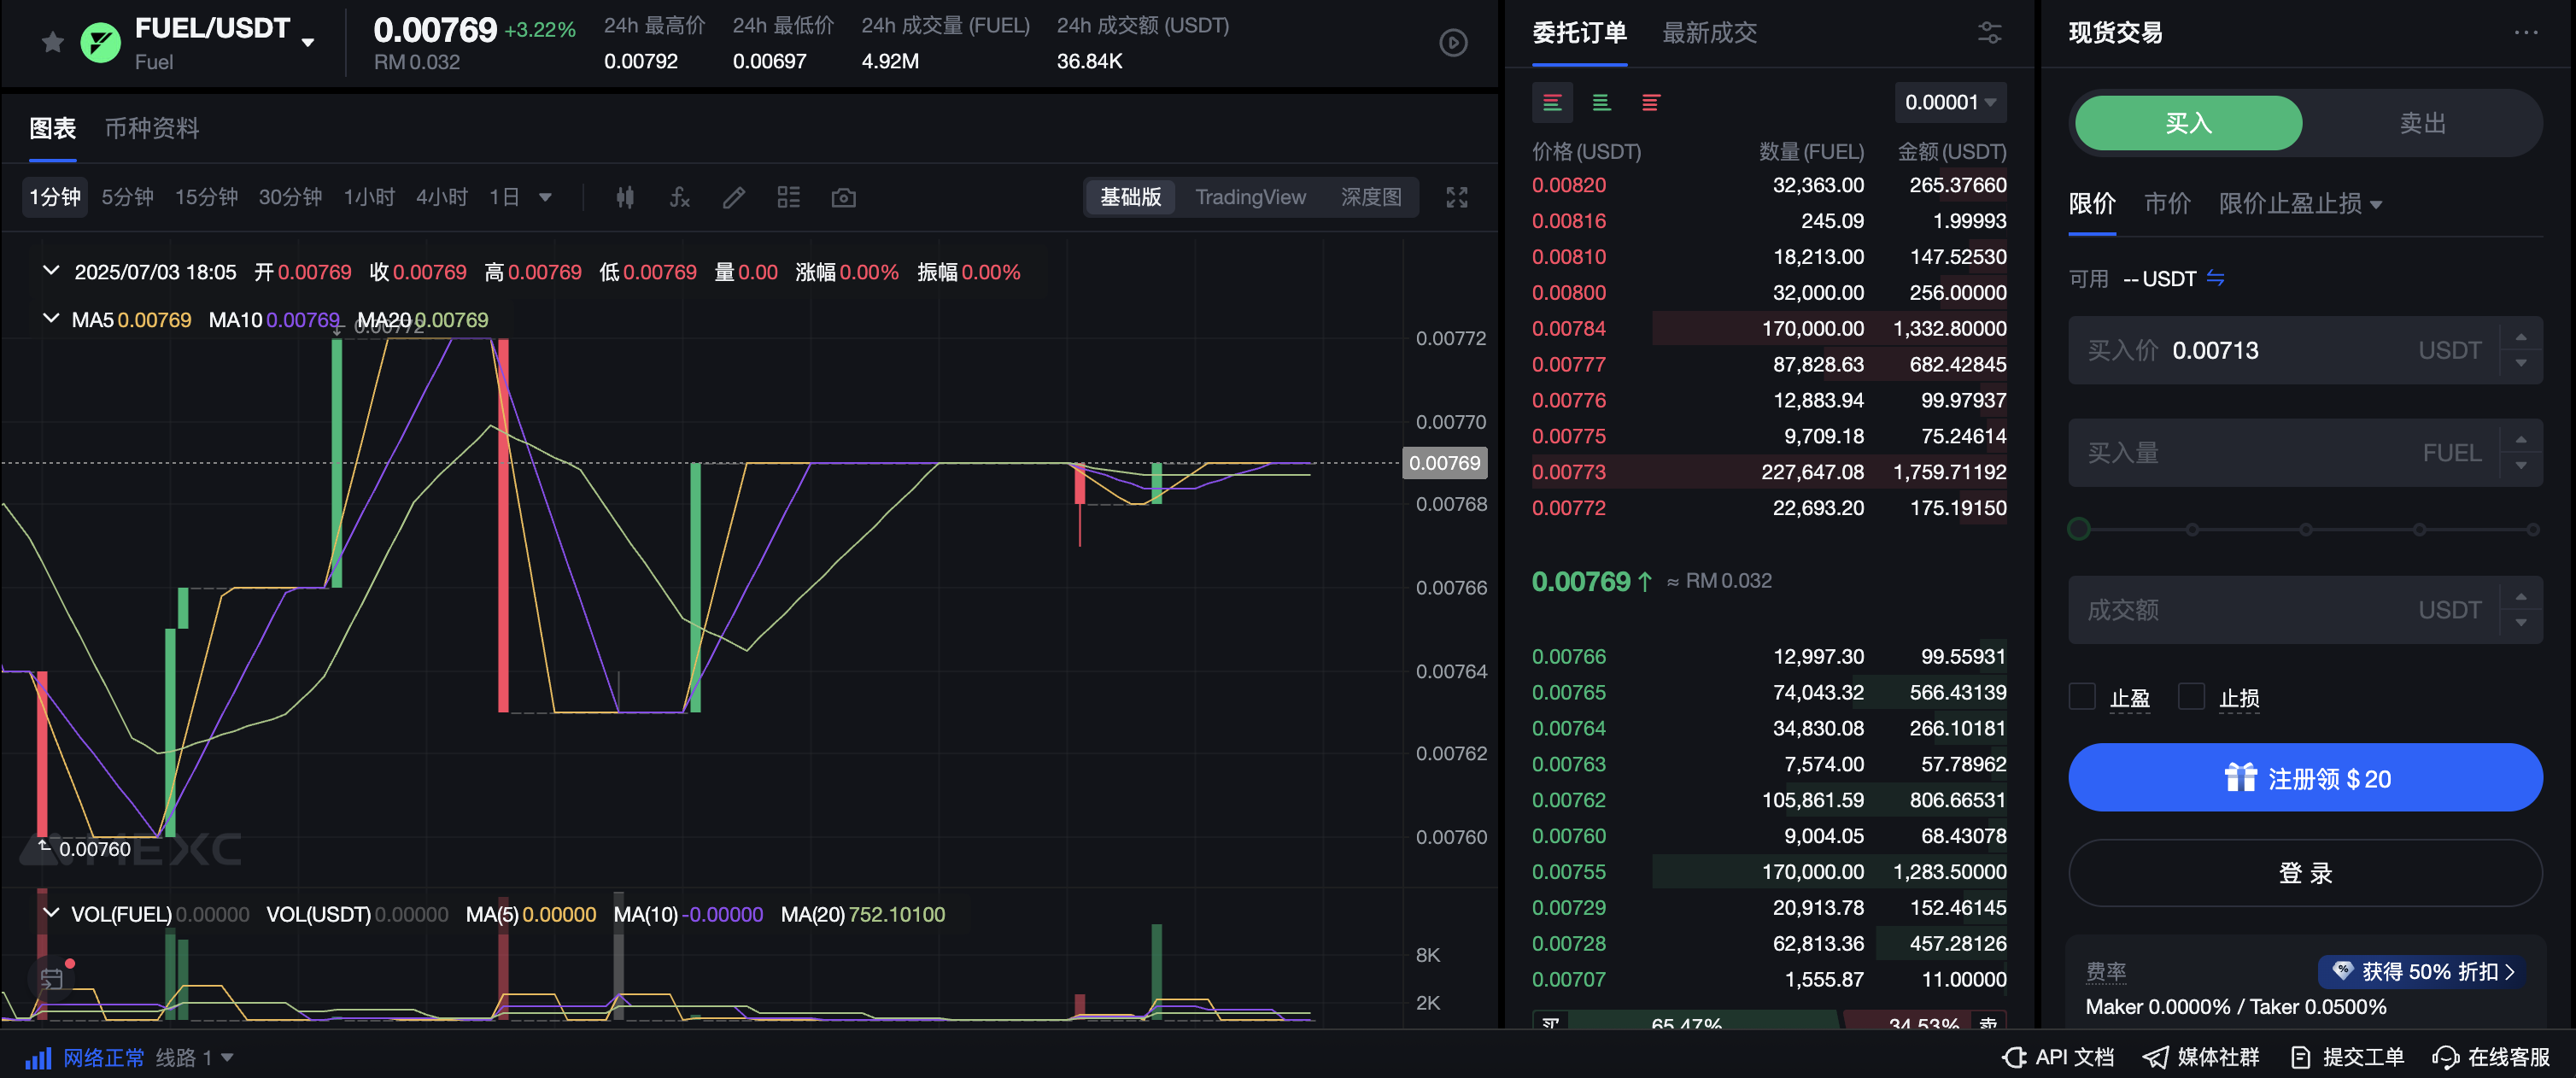This screenshot has width=2576, height=1078.
Task: Take chart screenshot with camera icon
Action: click(843, 198)
